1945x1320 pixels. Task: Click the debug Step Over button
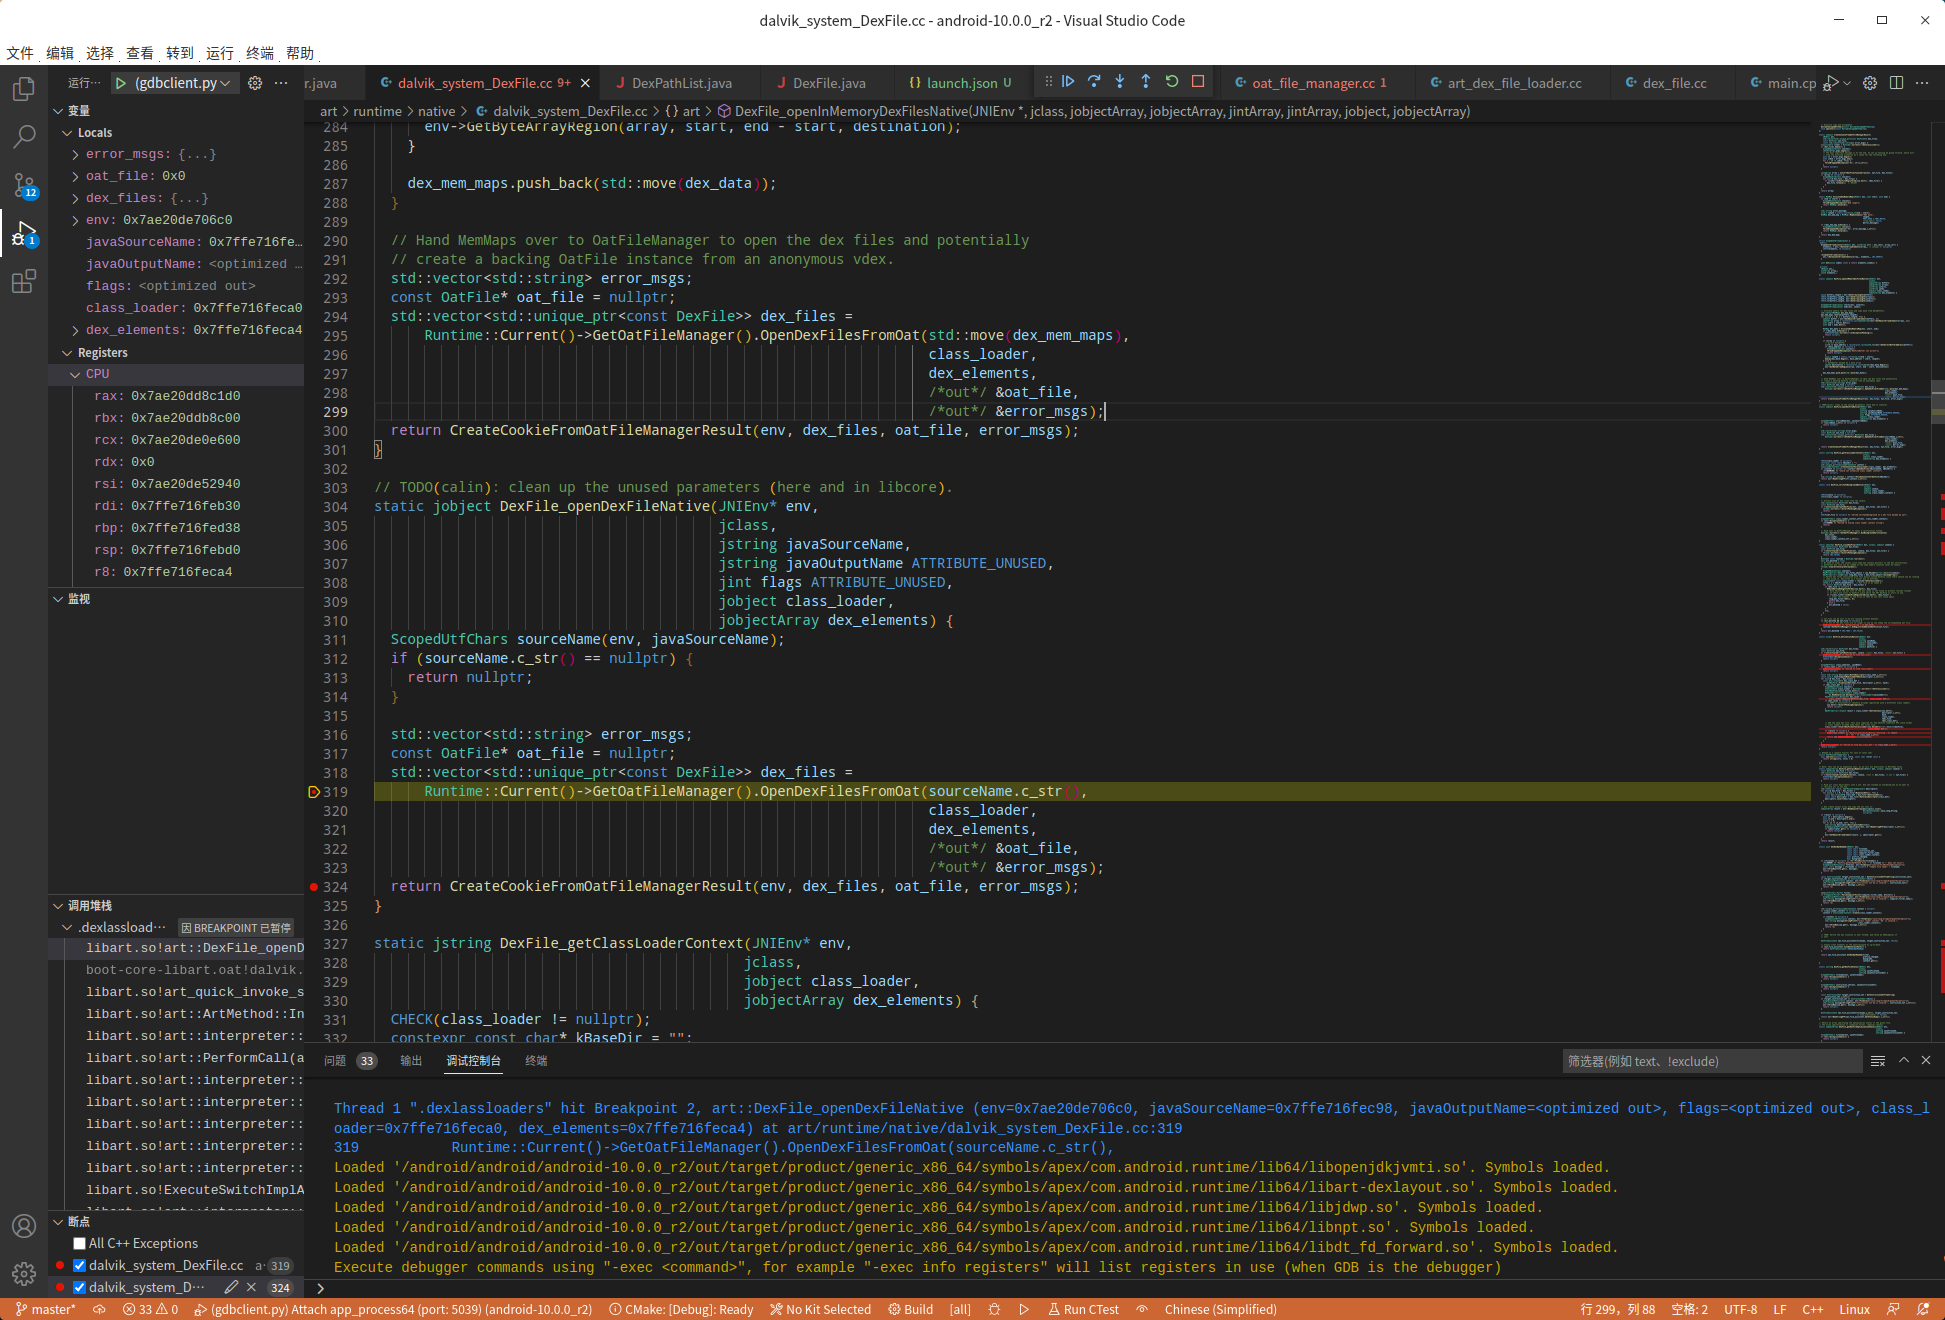tap(1094, 82)
